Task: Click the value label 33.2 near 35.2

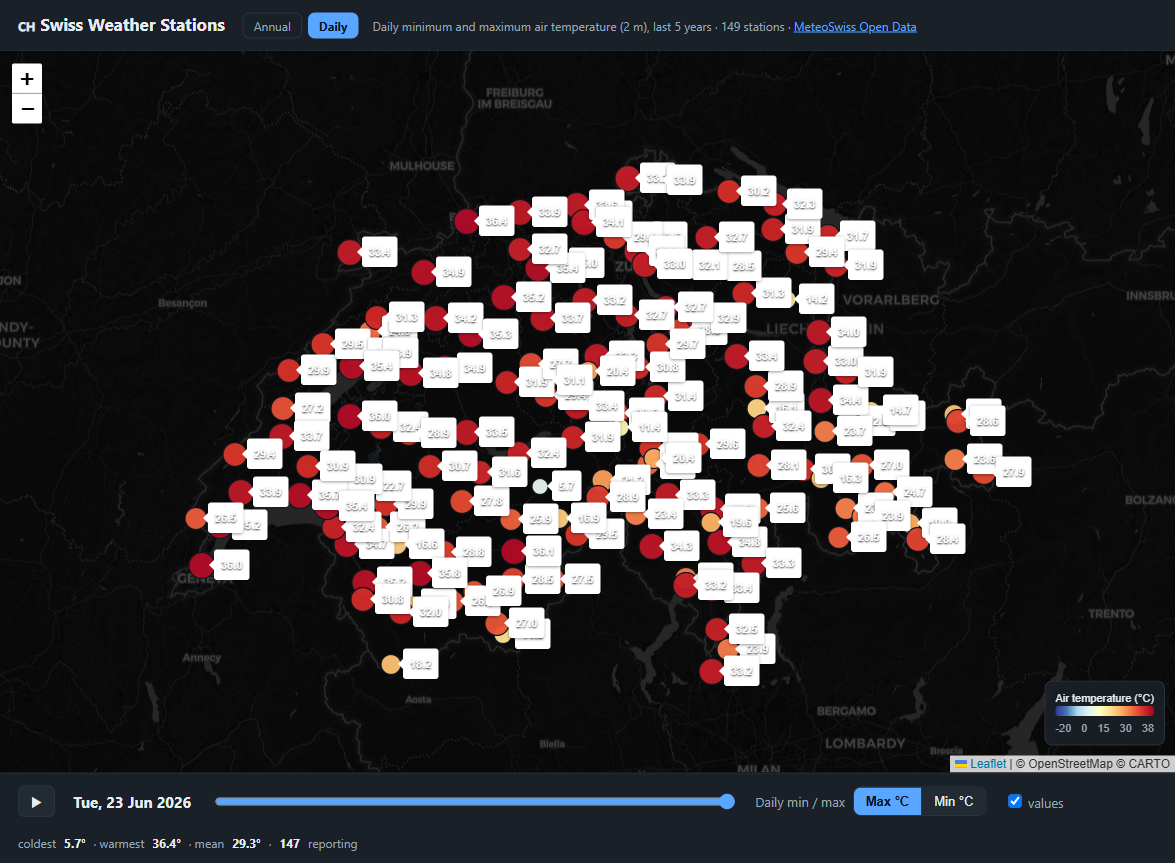Action: point(614,300)
